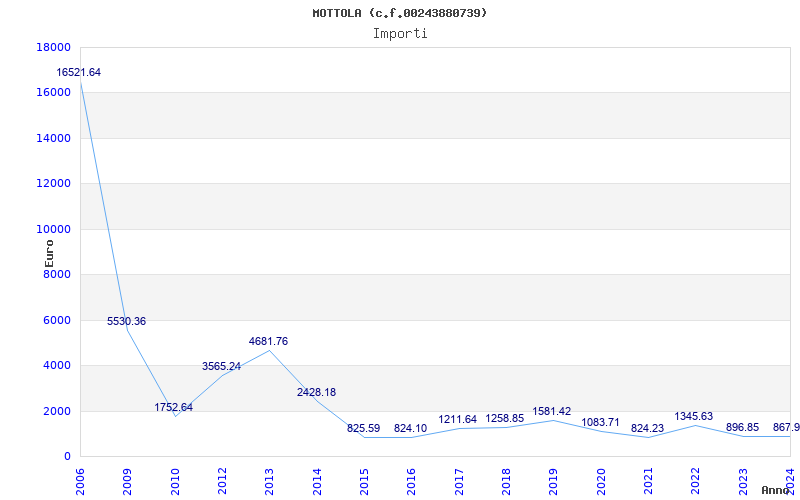Click the 3565.24 value label
Screen dimensions: 800x500
[x=221, y=366]
